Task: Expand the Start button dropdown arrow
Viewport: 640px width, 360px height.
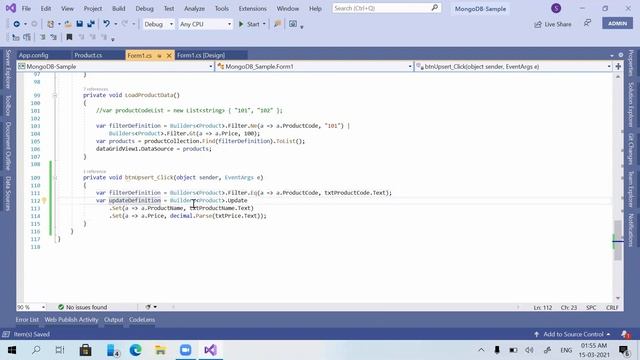Action: pos(264,24)
